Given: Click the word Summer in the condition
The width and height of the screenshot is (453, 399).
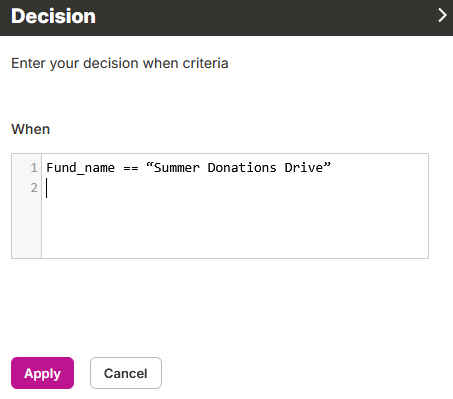Looking at the screenshot, I should [x=176, y=167].
